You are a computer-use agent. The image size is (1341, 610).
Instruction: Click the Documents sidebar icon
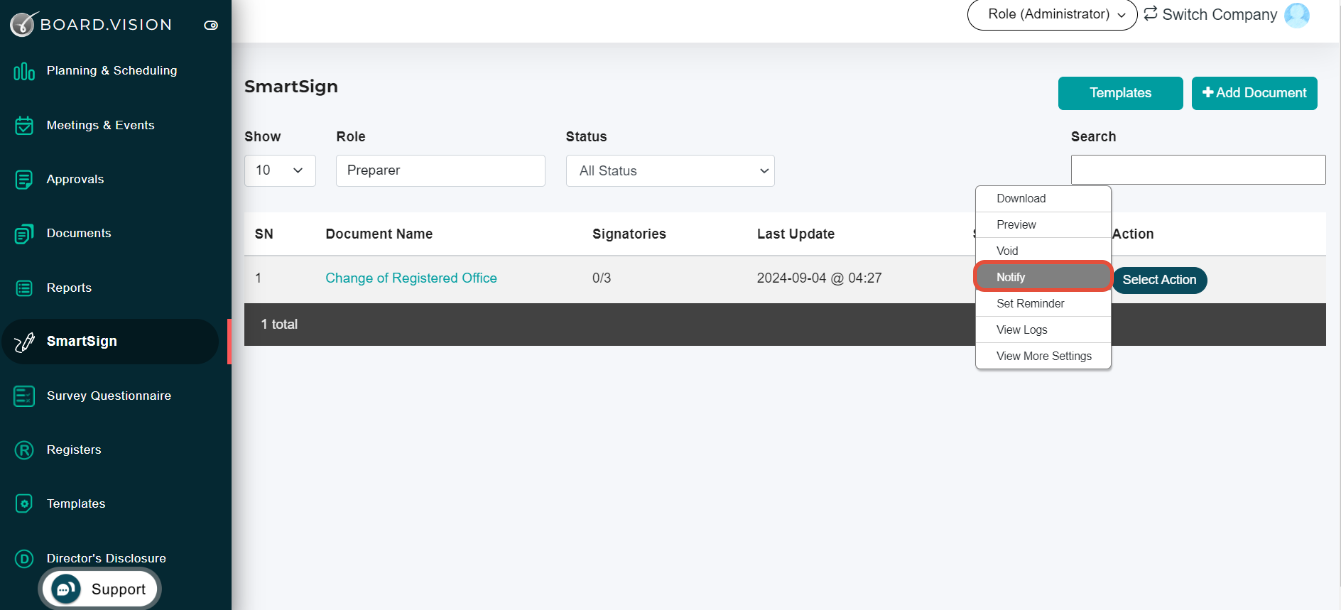24,234
